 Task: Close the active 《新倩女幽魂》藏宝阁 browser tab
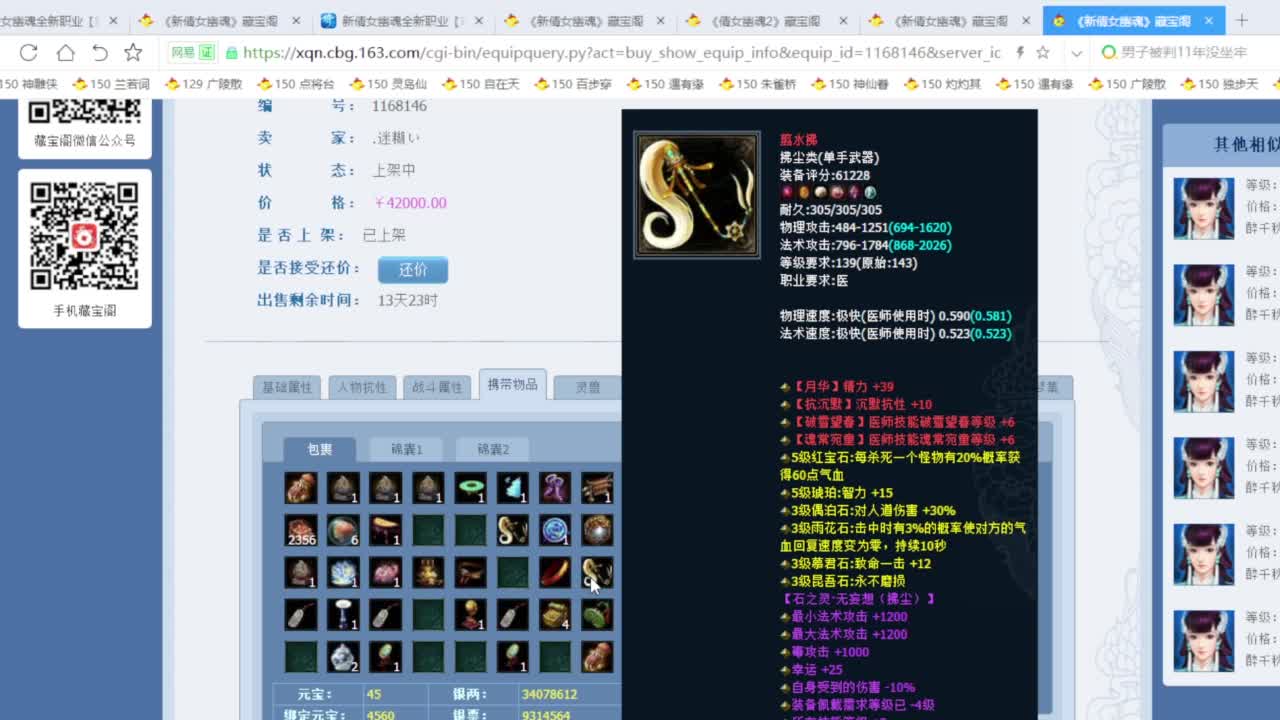(x=1208, y=20)
